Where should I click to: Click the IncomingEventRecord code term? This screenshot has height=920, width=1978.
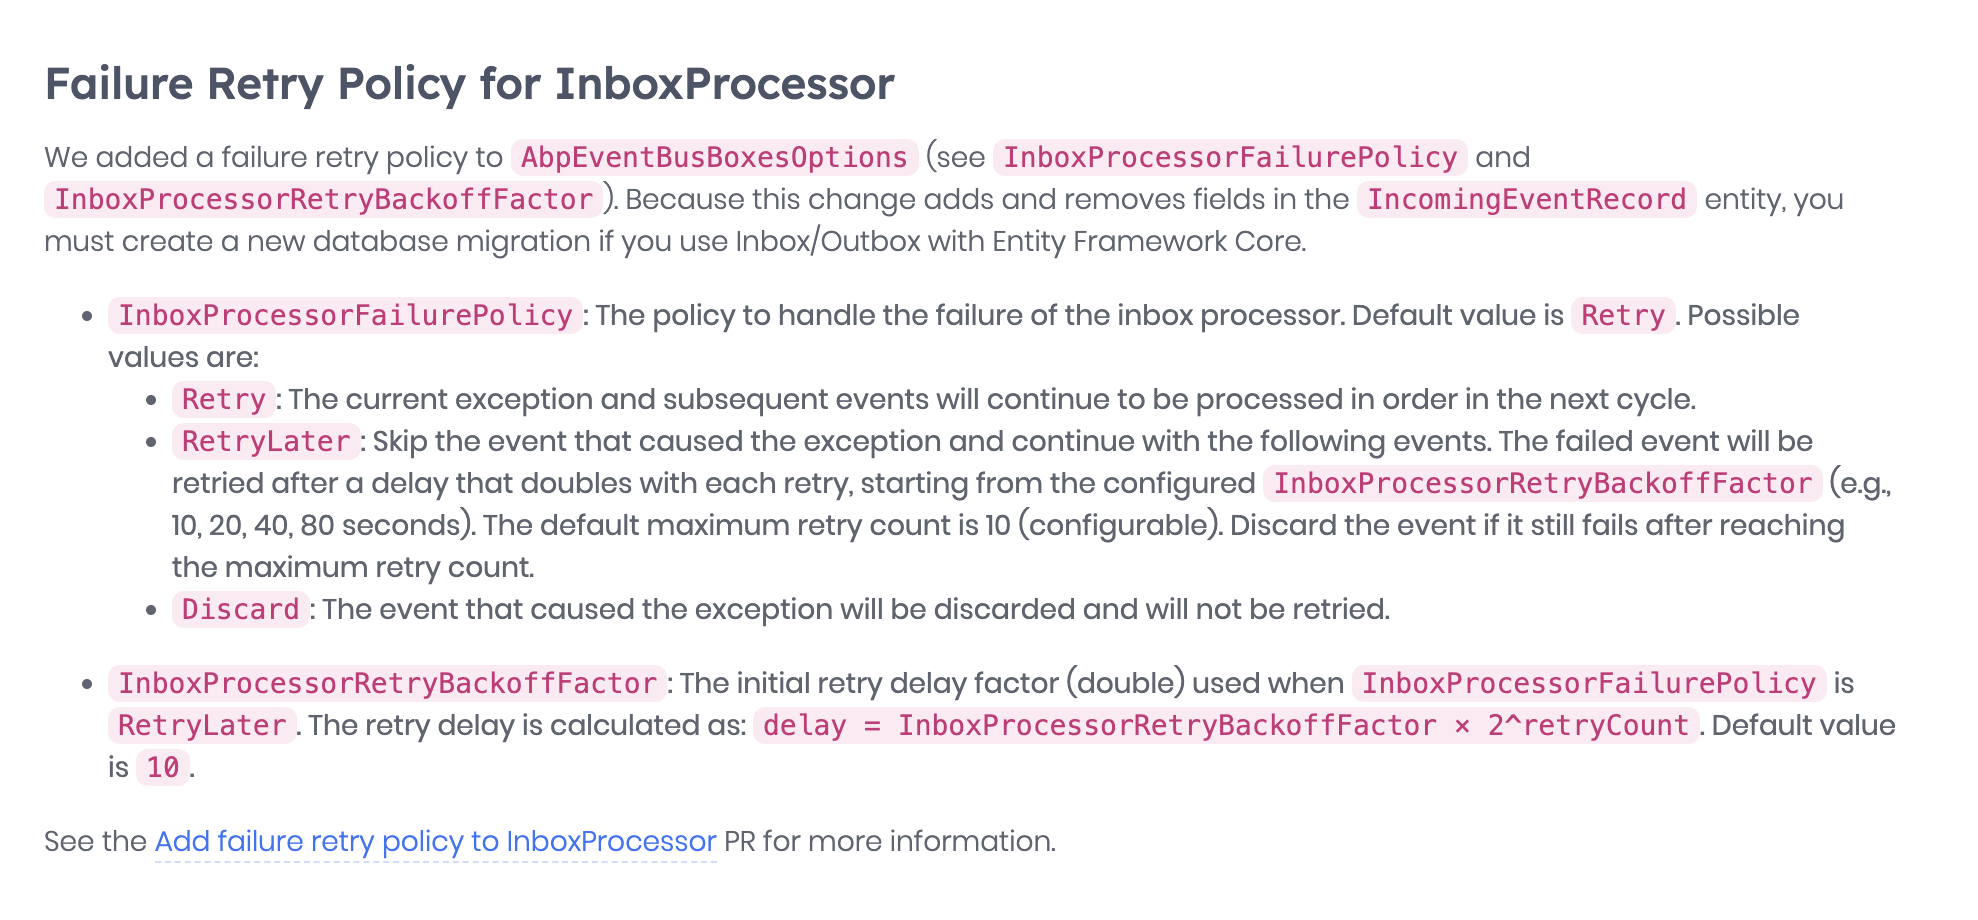tap(1526, 200)
